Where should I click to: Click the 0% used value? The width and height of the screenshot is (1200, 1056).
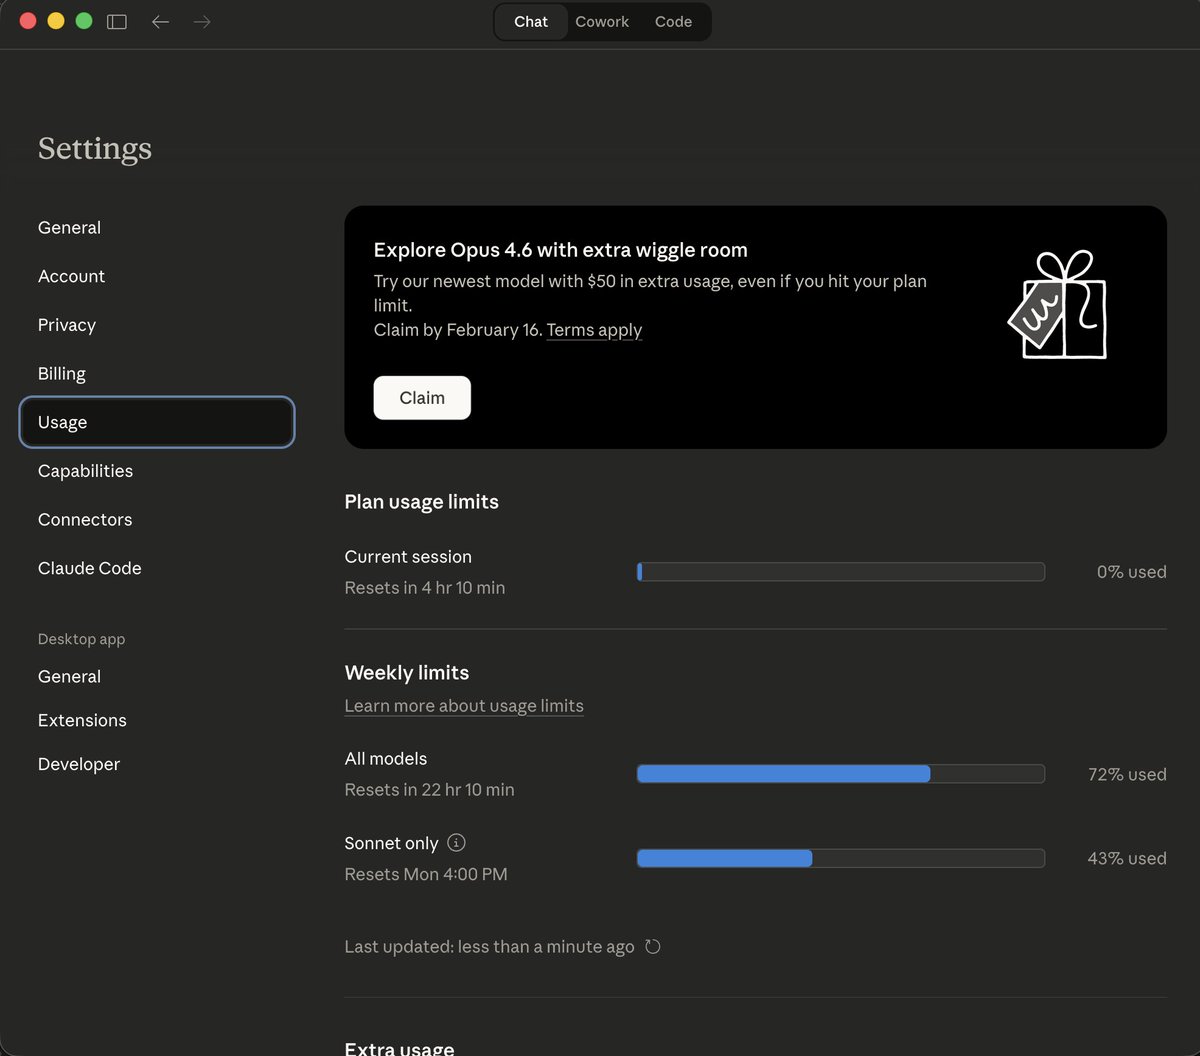tap(1131, 572)
